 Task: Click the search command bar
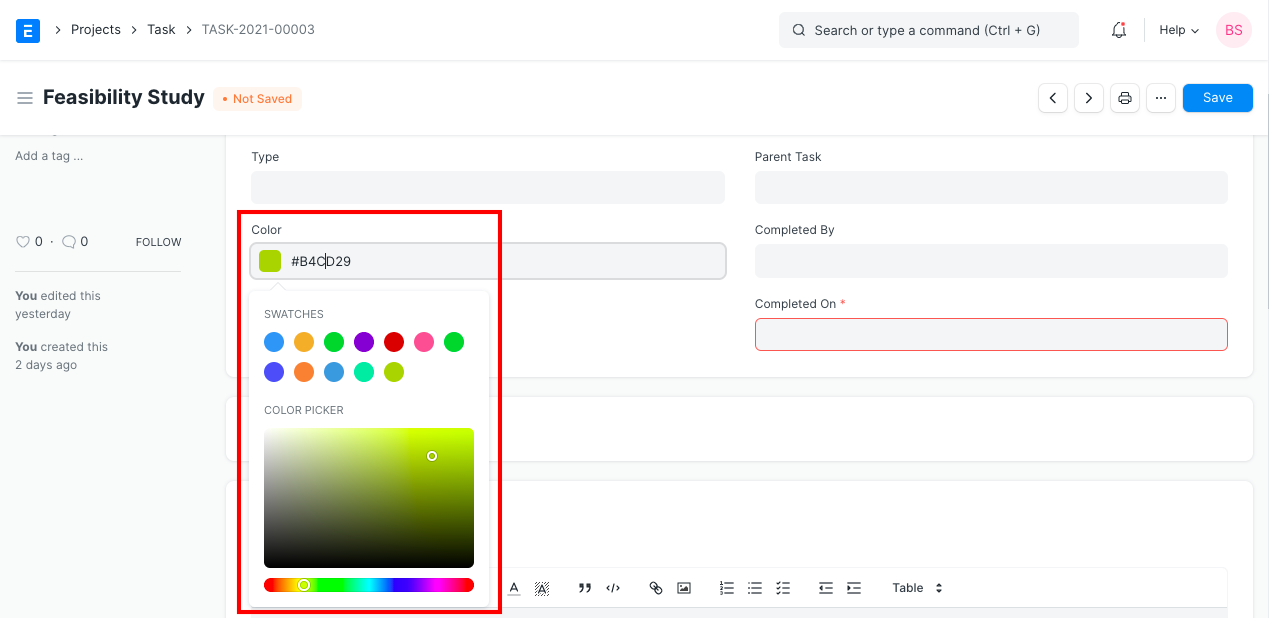pos(928,30)
